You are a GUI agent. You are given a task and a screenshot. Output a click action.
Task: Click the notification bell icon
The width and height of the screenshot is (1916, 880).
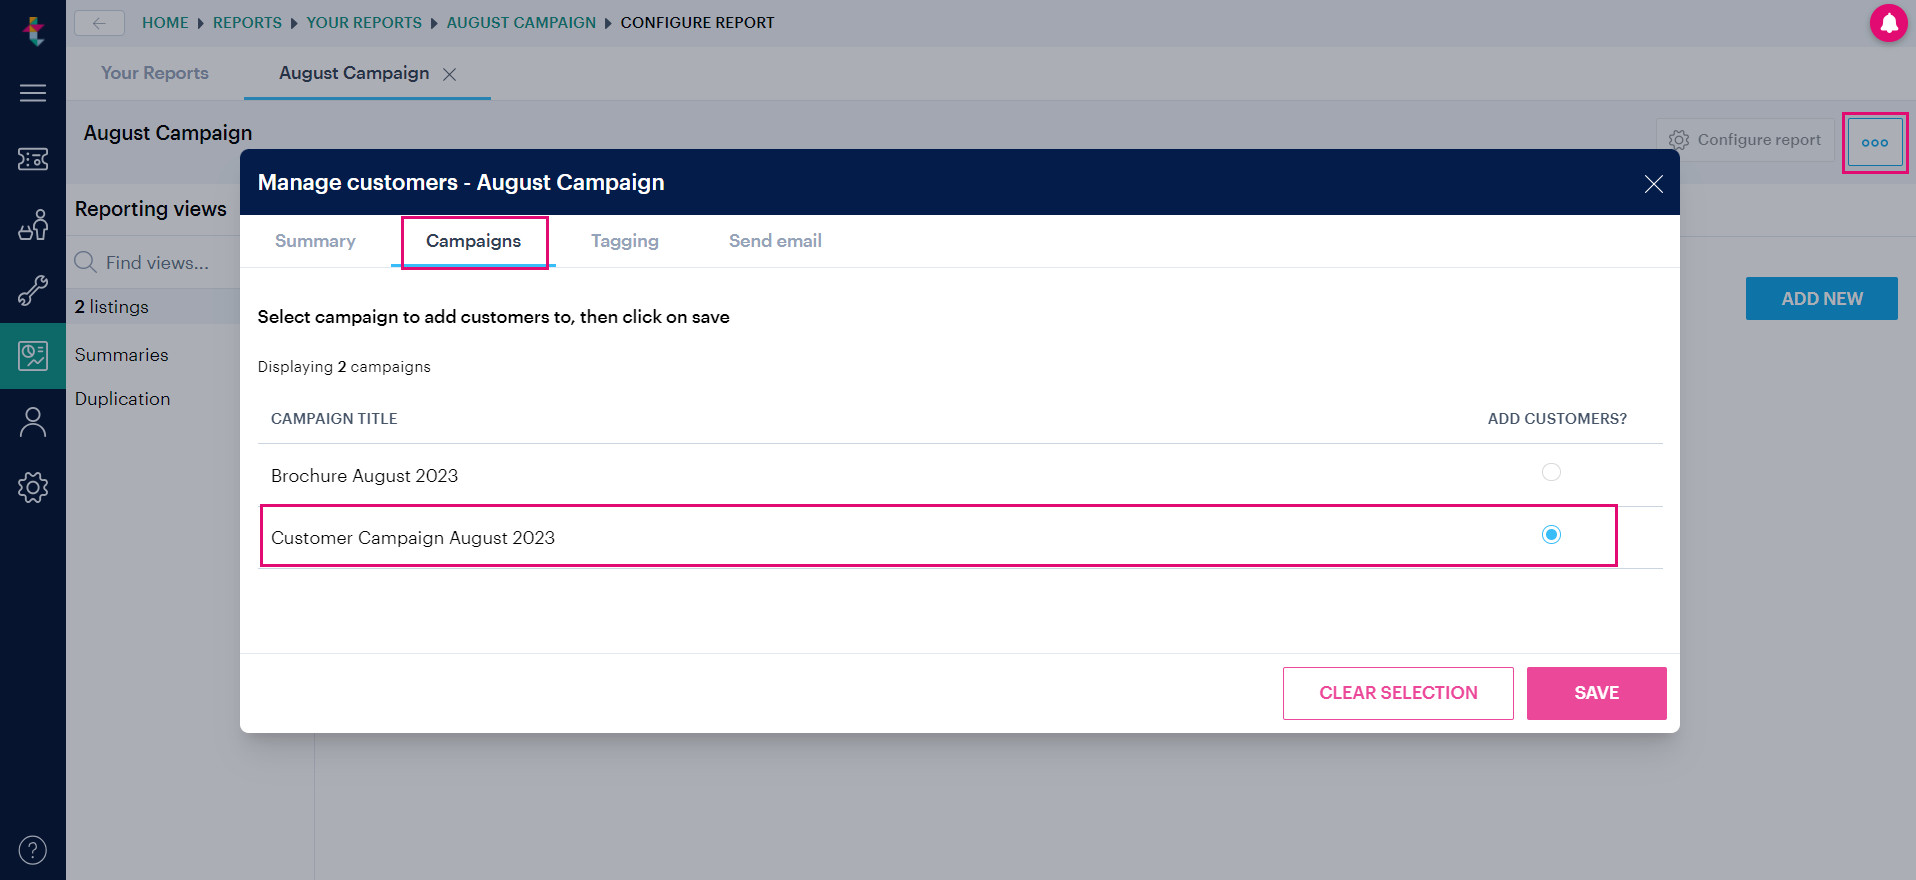coord(1889,23)
